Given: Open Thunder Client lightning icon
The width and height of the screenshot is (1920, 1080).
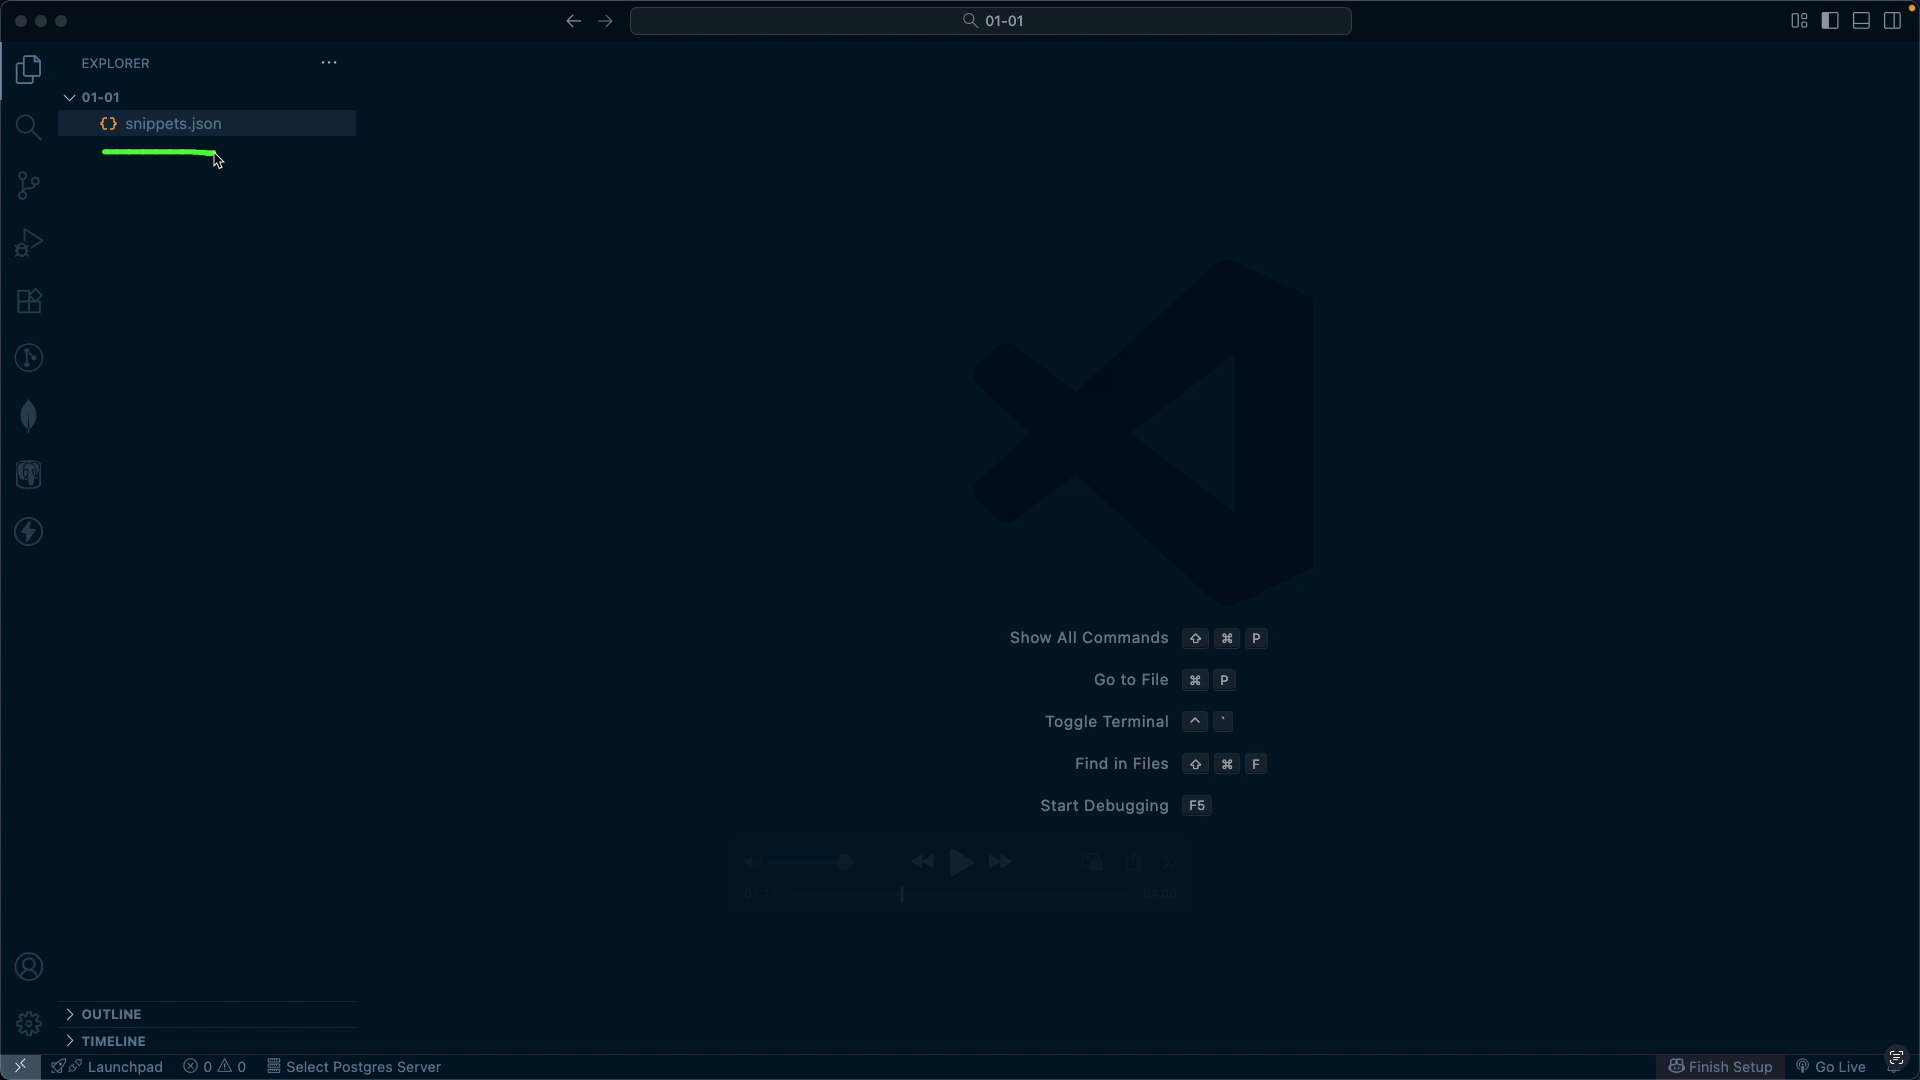Looking at the screenshot, I should click(x=29, y=532).
